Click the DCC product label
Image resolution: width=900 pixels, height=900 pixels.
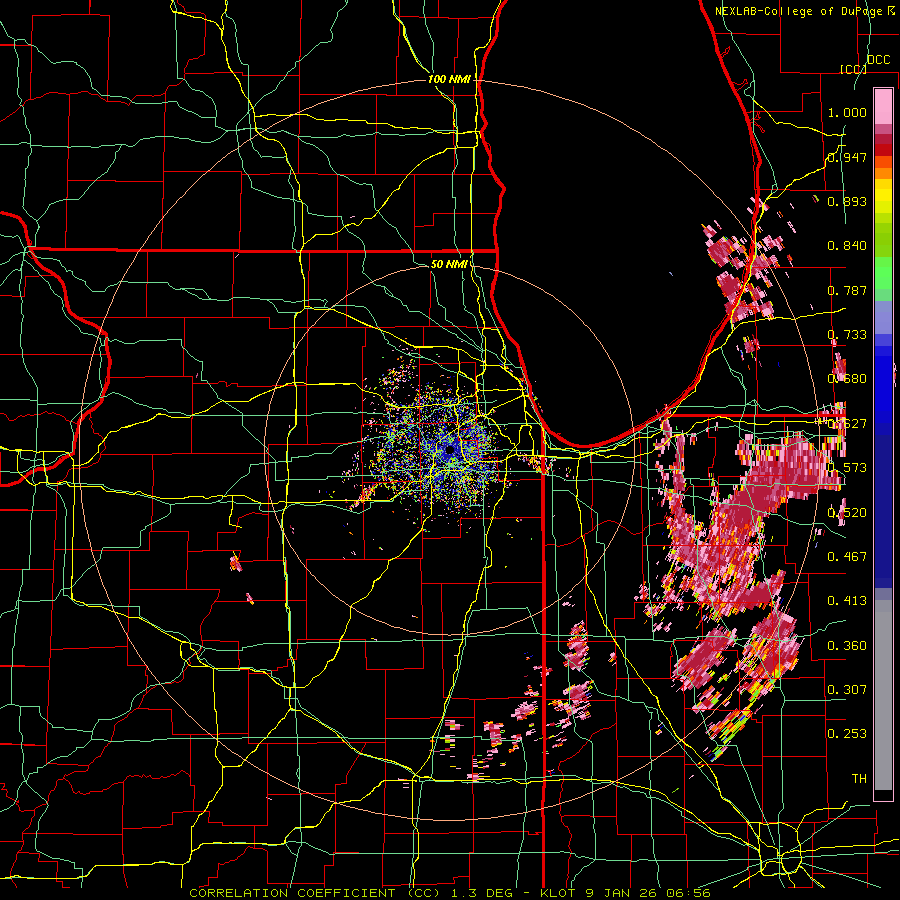click(x=879, y=60)
